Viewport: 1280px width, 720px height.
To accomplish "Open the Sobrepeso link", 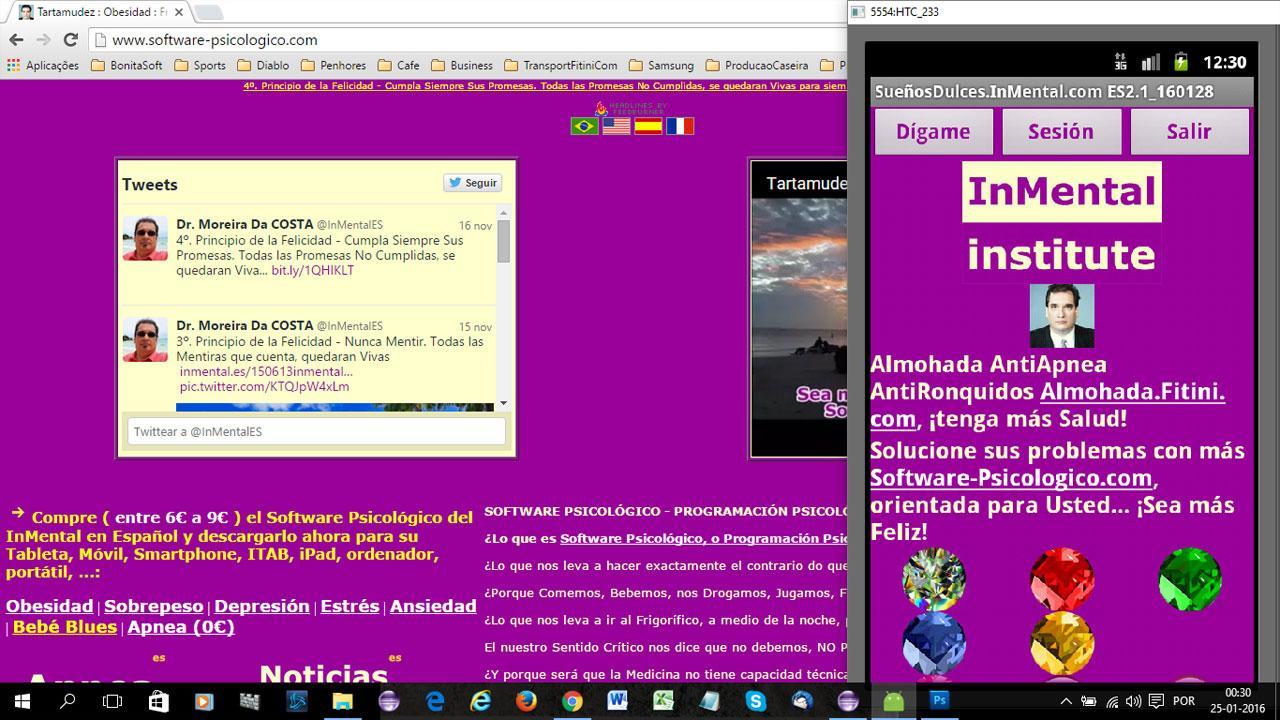I will point(154,606).
